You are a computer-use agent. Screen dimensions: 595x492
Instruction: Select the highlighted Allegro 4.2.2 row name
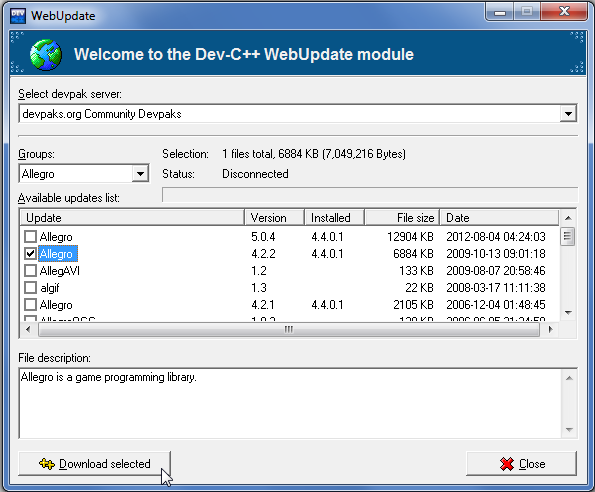tap(58, 254)
